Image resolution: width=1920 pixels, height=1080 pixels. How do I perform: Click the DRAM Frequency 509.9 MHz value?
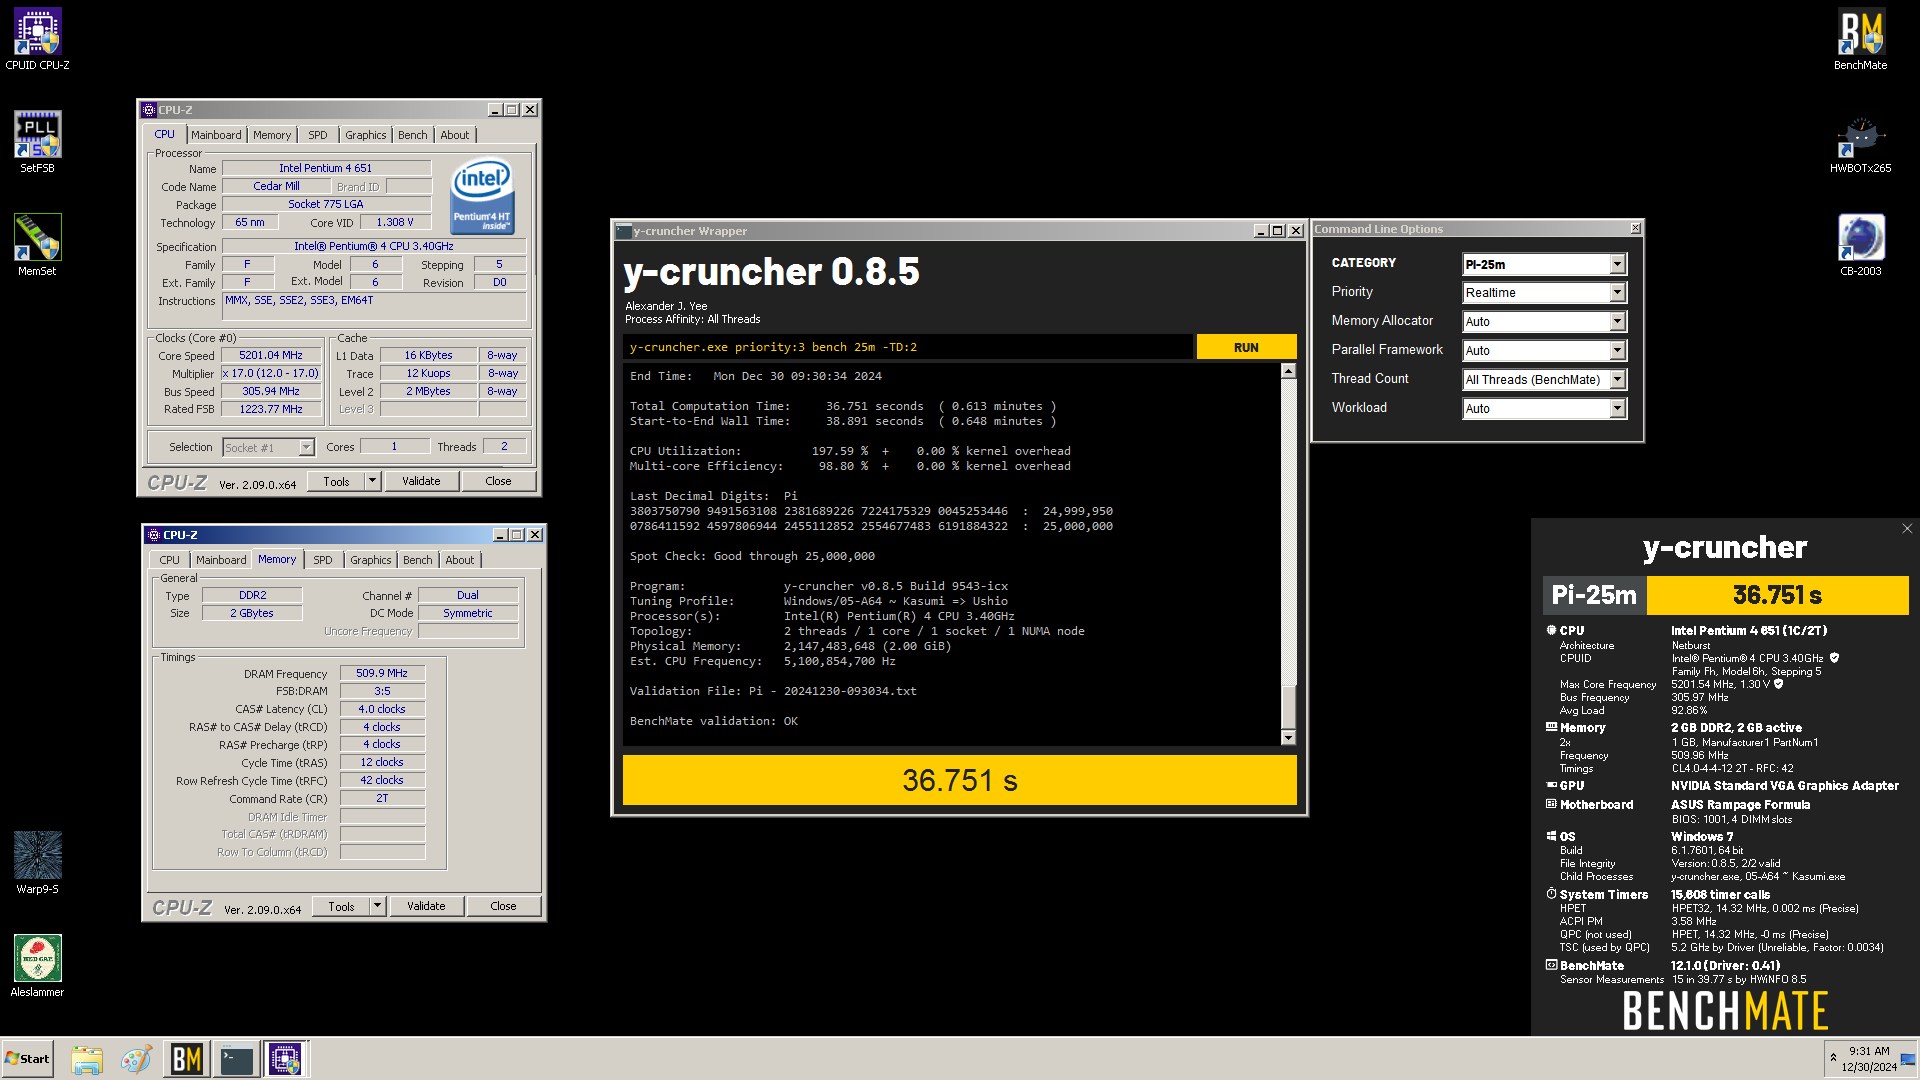(x=382, y=673)
